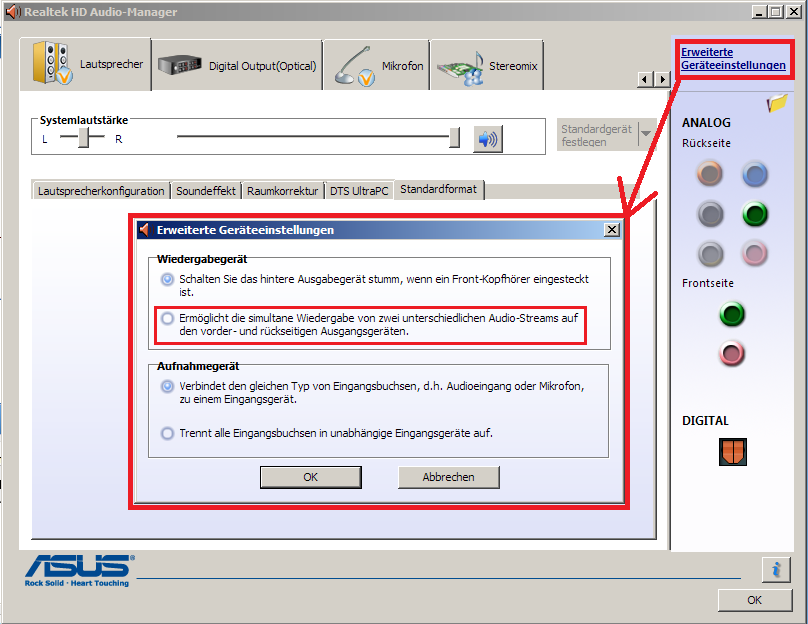Click the DIGITAL heading text
Viewport: 808px width, 624px height.
tap(705, 421)
